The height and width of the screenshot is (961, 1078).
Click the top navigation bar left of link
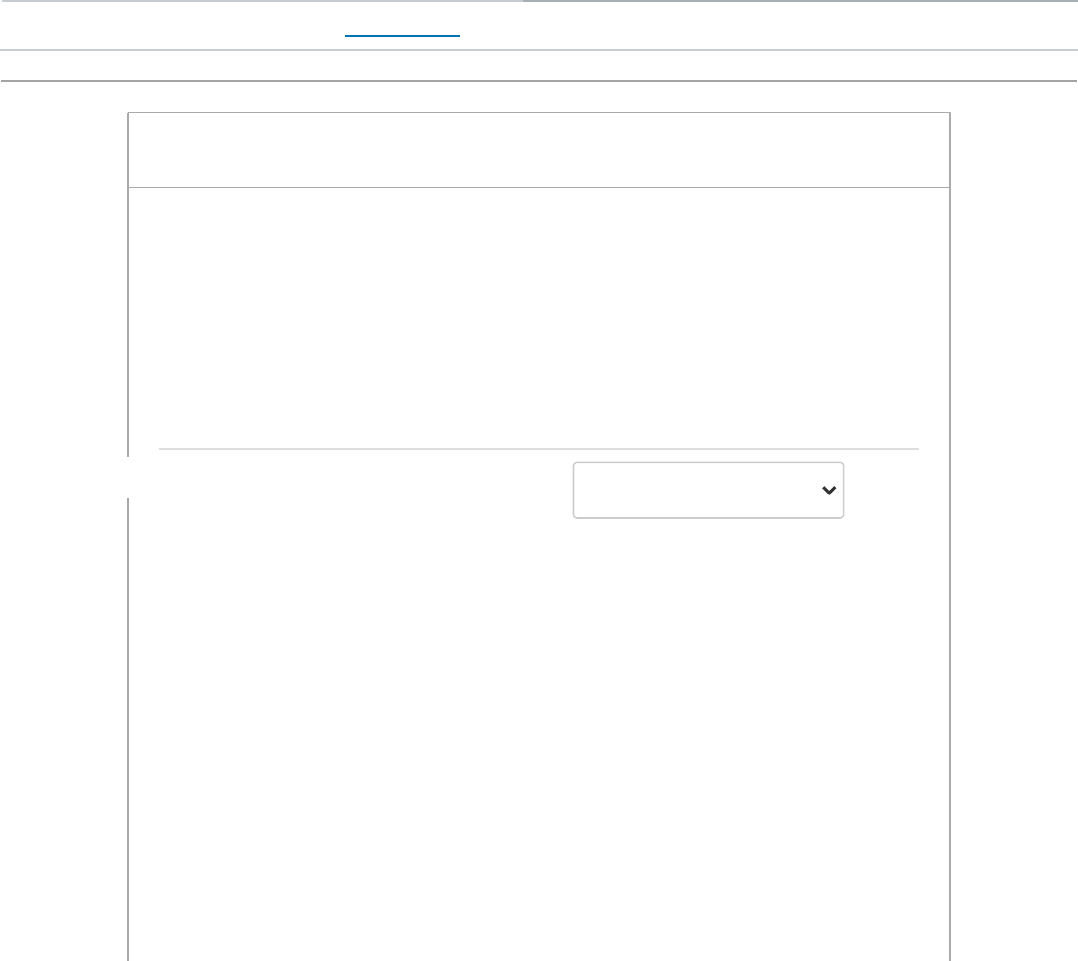(x=170, y=28)
